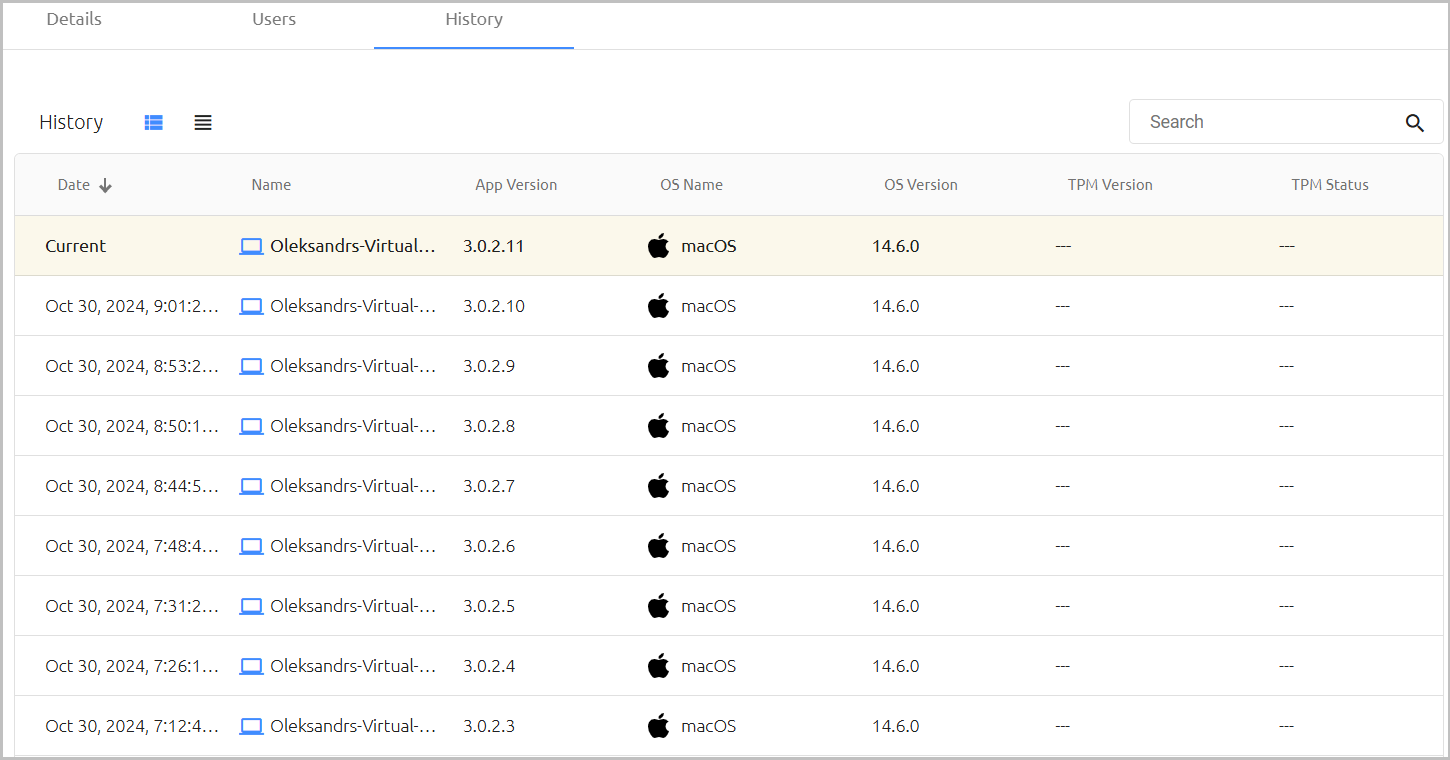Click laptop icon in the 3.0.2.4 row
The image size is (1450, 760).
point(251,666)
